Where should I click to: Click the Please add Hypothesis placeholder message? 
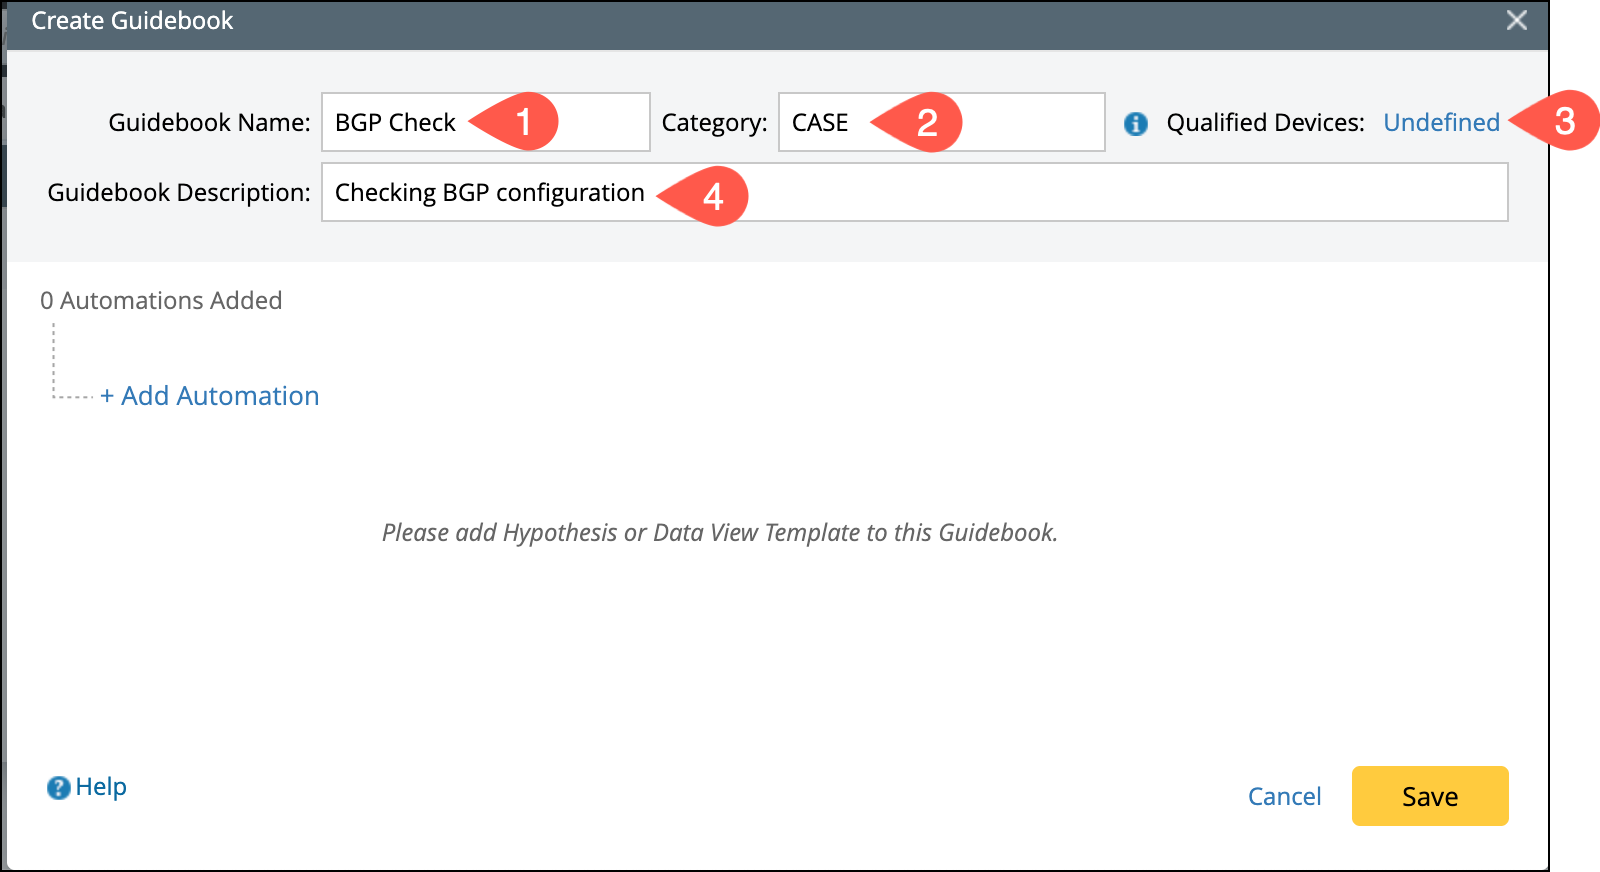click(719, 532)
